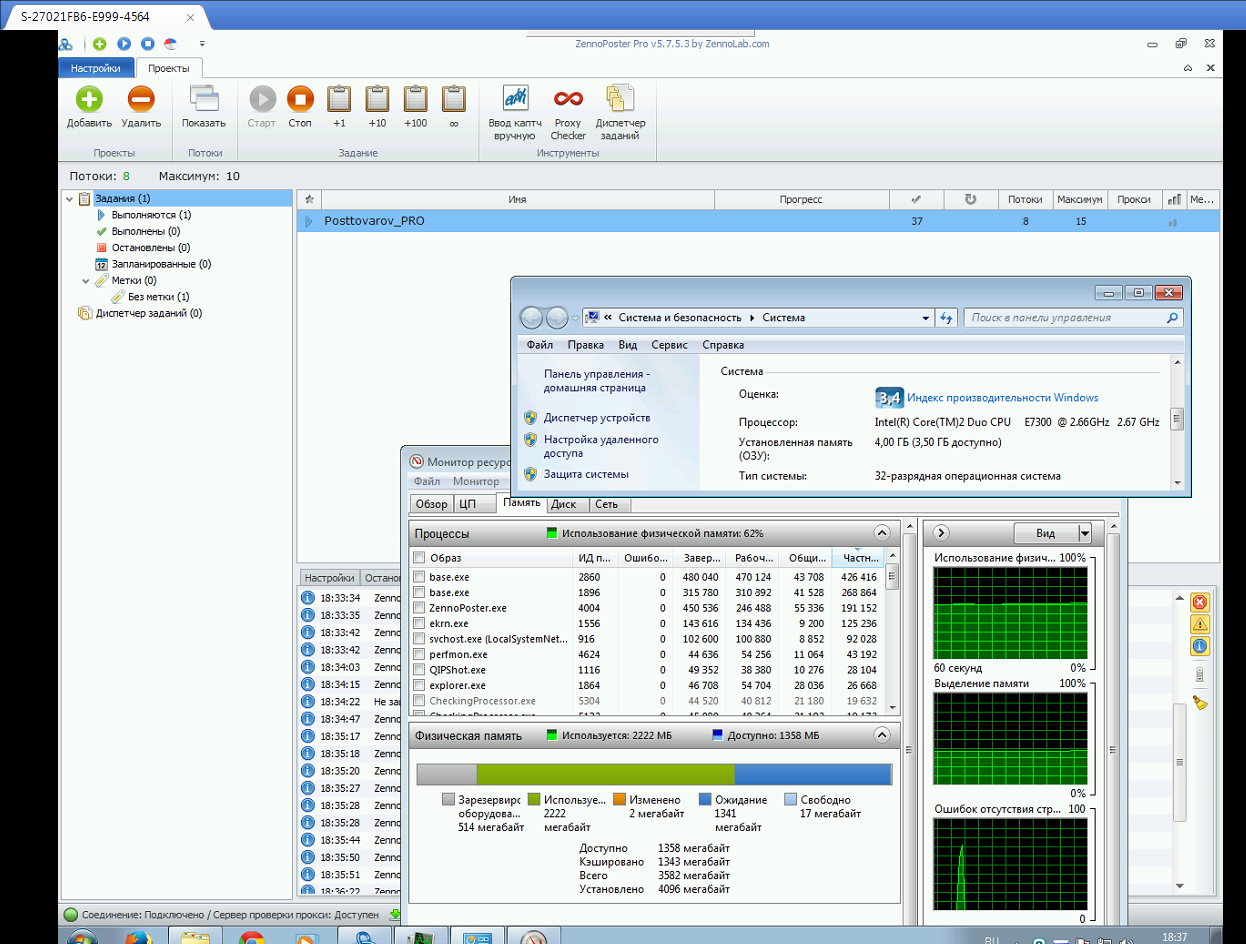This screenshot has width=1246, height=944.
Task: Click the green Добавить project icon
Action: point(89,99)
